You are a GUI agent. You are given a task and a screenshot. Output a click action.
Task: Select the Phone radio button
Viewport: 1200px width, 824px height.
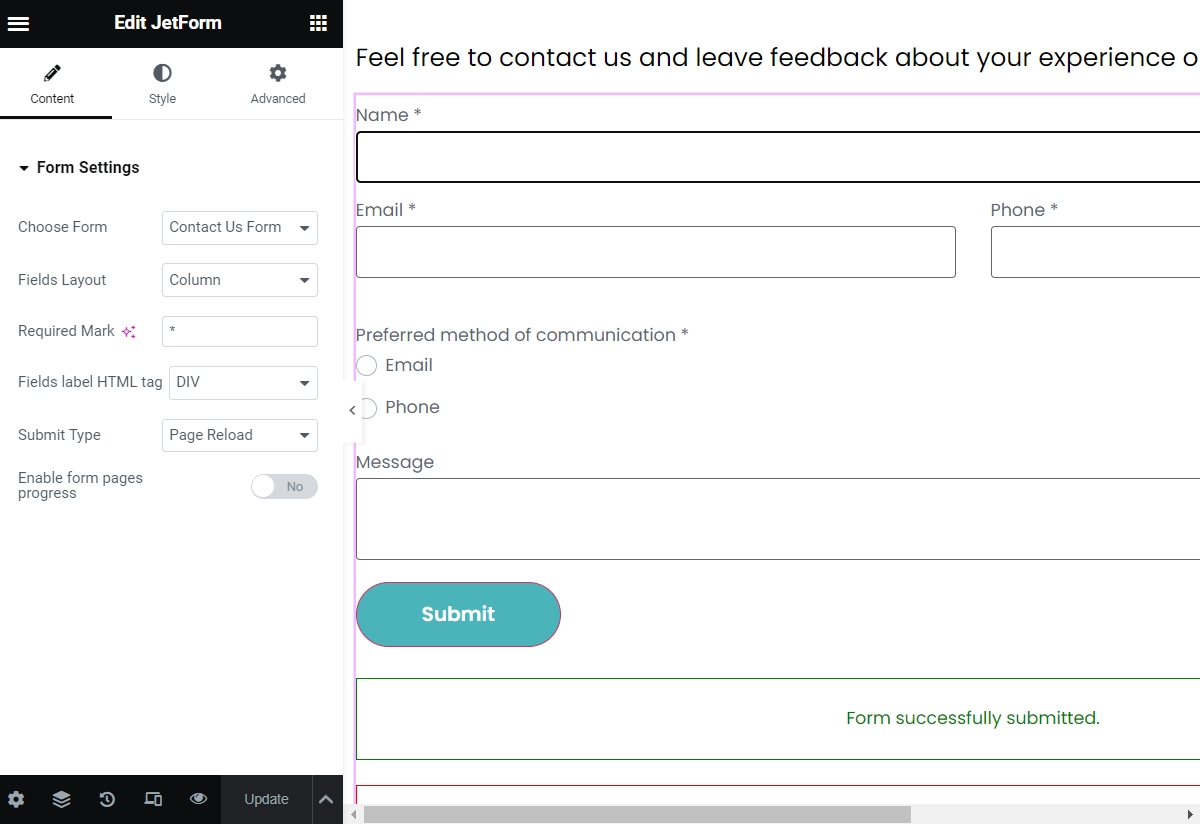point(366,408)
